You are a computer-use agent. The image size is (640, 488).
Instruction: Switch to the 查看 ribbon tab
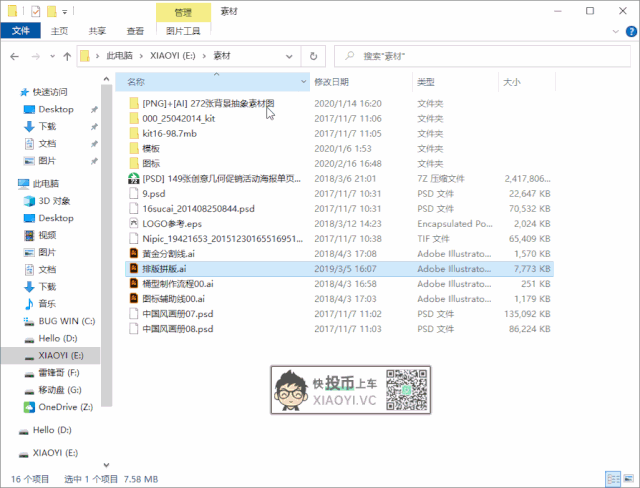click(x=135, y=31)
